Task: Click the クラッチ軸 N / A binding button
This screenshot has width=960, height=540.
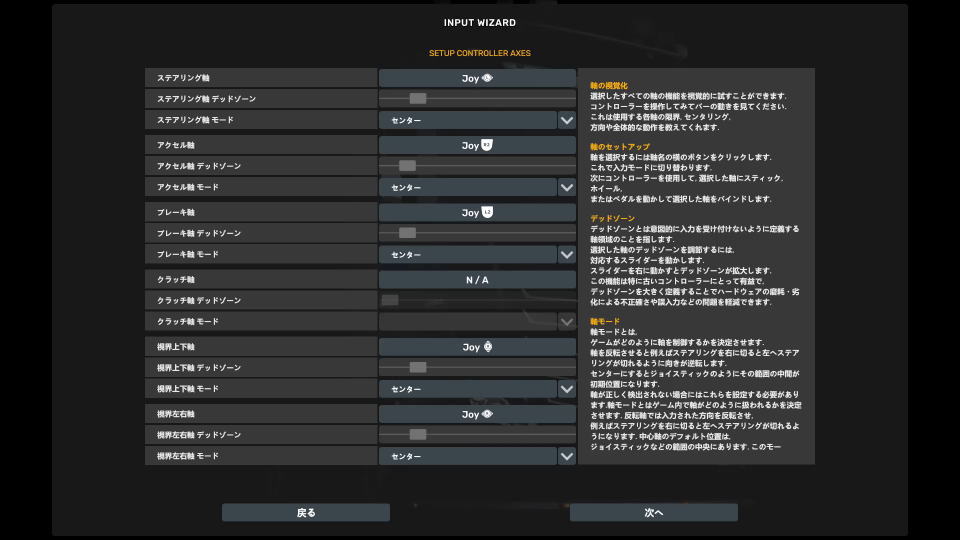Action: [x=477, y=280]
